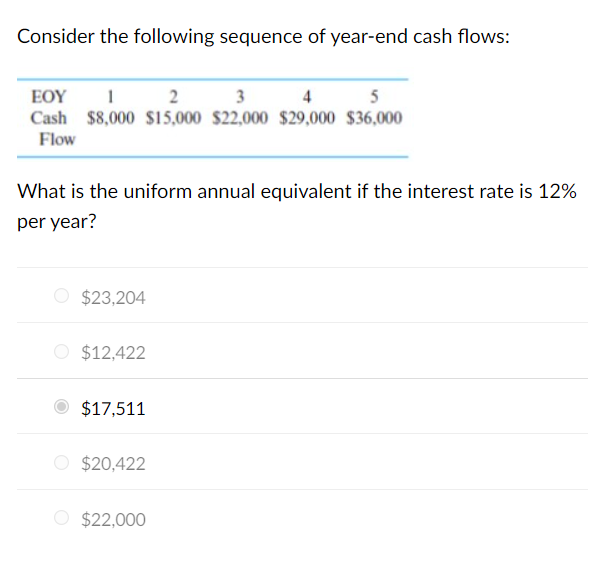This screenshot has height=564, width=602.
Task: Click the $23,204 answer label text
Action: (113, 298)
